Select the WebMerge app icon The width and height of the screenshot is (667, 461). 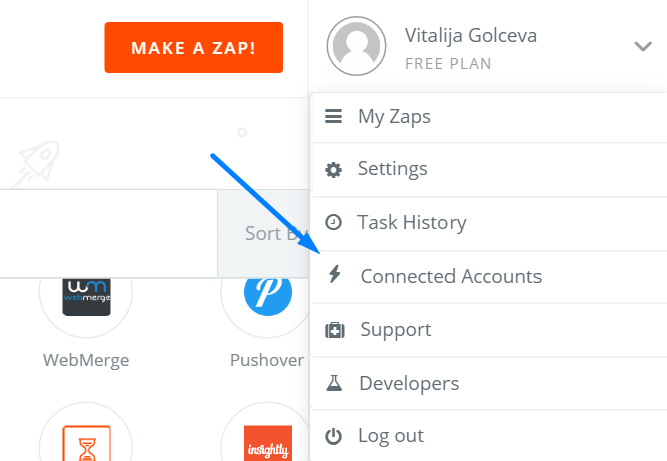click(86, 297)
